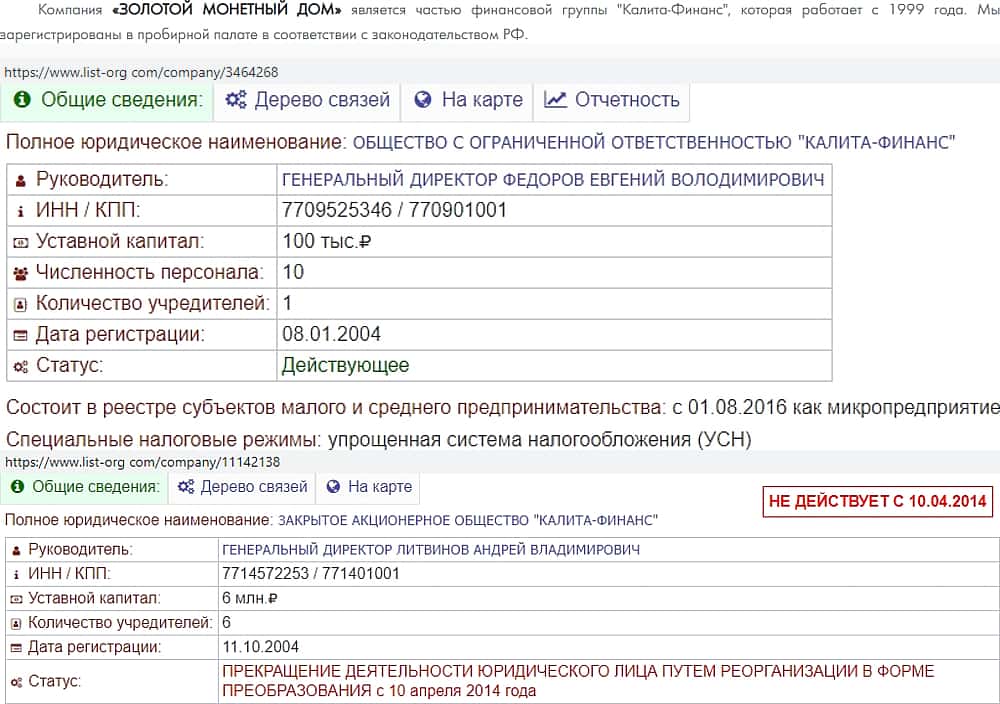Click line 'Состоит в реестре субъектов малого'
Image resolution: width=1000 pixels, height=704 pixels.
coord(503,407)
